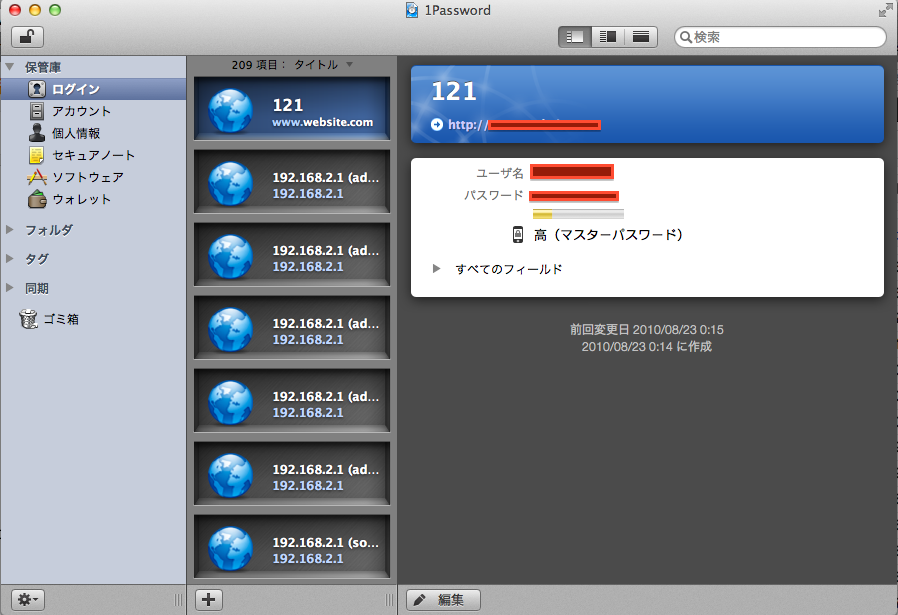Switch to the first list layout view

pos(574,37)
